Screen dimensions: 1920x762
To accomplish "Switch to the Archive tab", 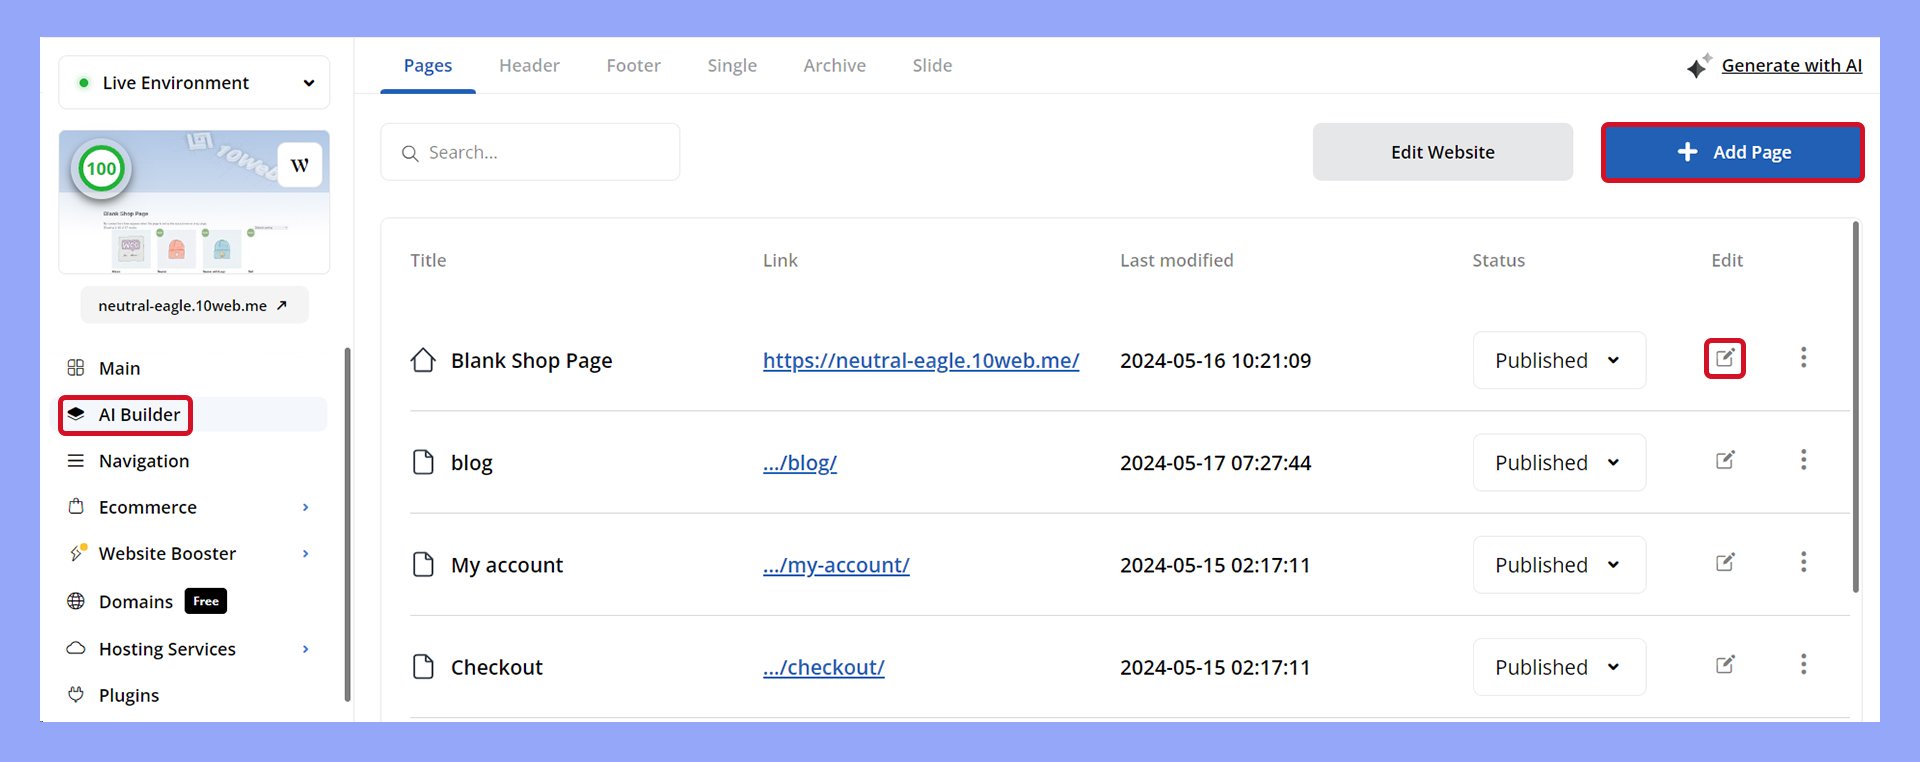I will click(x=834, y=66).
